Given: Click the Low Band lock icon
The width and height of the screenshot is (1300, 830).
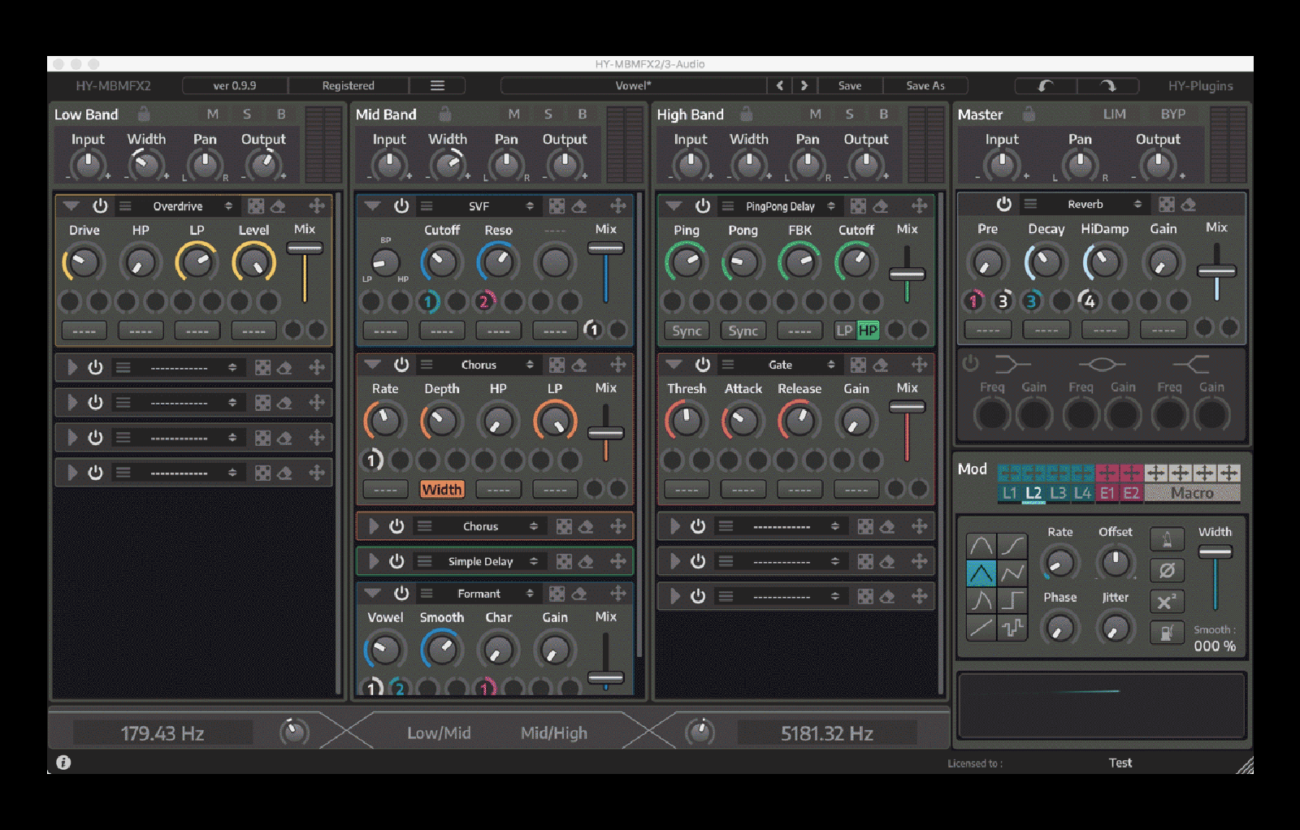Looking at the screenshot, I should click(x=144, y=113).
